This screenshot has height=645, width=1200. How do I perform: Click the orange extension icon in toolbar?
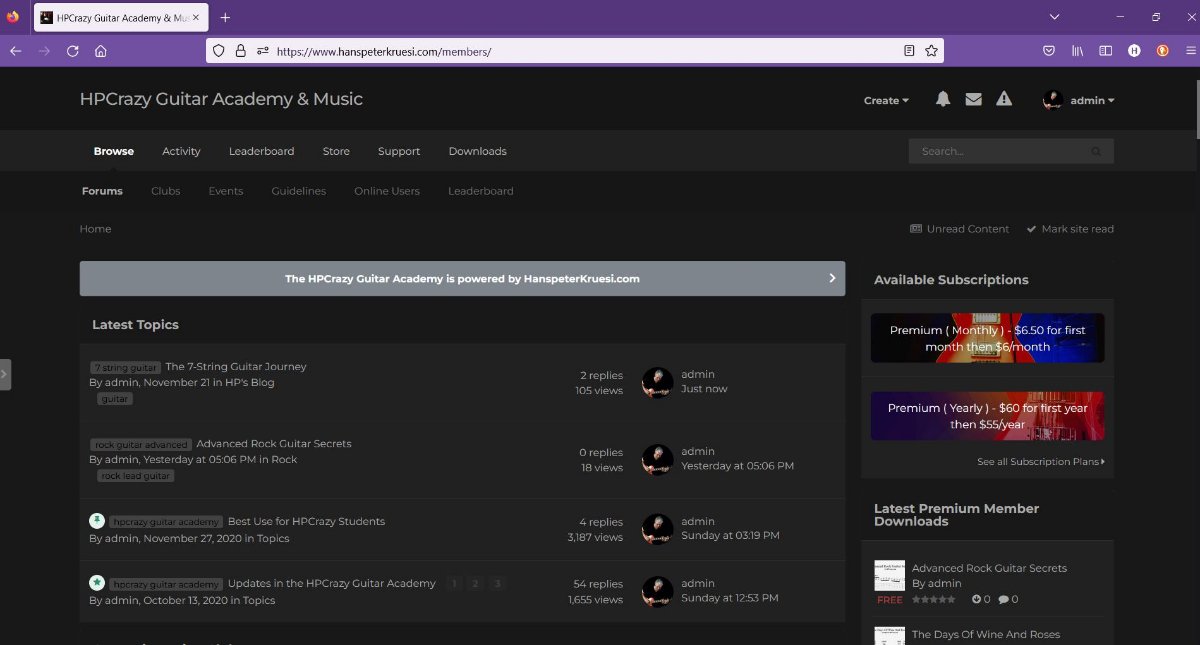pyautogui.click(x=1163, y=51)
